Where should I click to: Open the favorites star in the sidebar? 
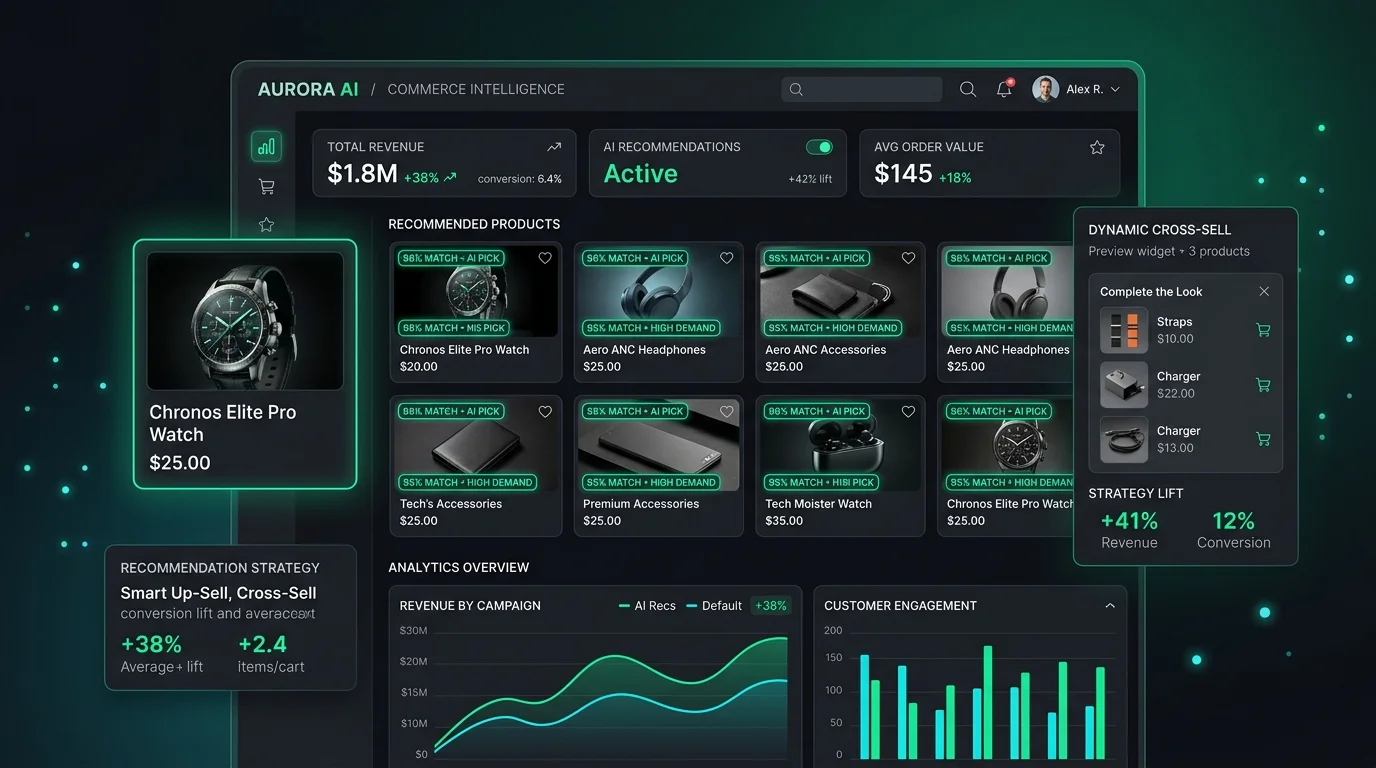click(x=266, y=224)
